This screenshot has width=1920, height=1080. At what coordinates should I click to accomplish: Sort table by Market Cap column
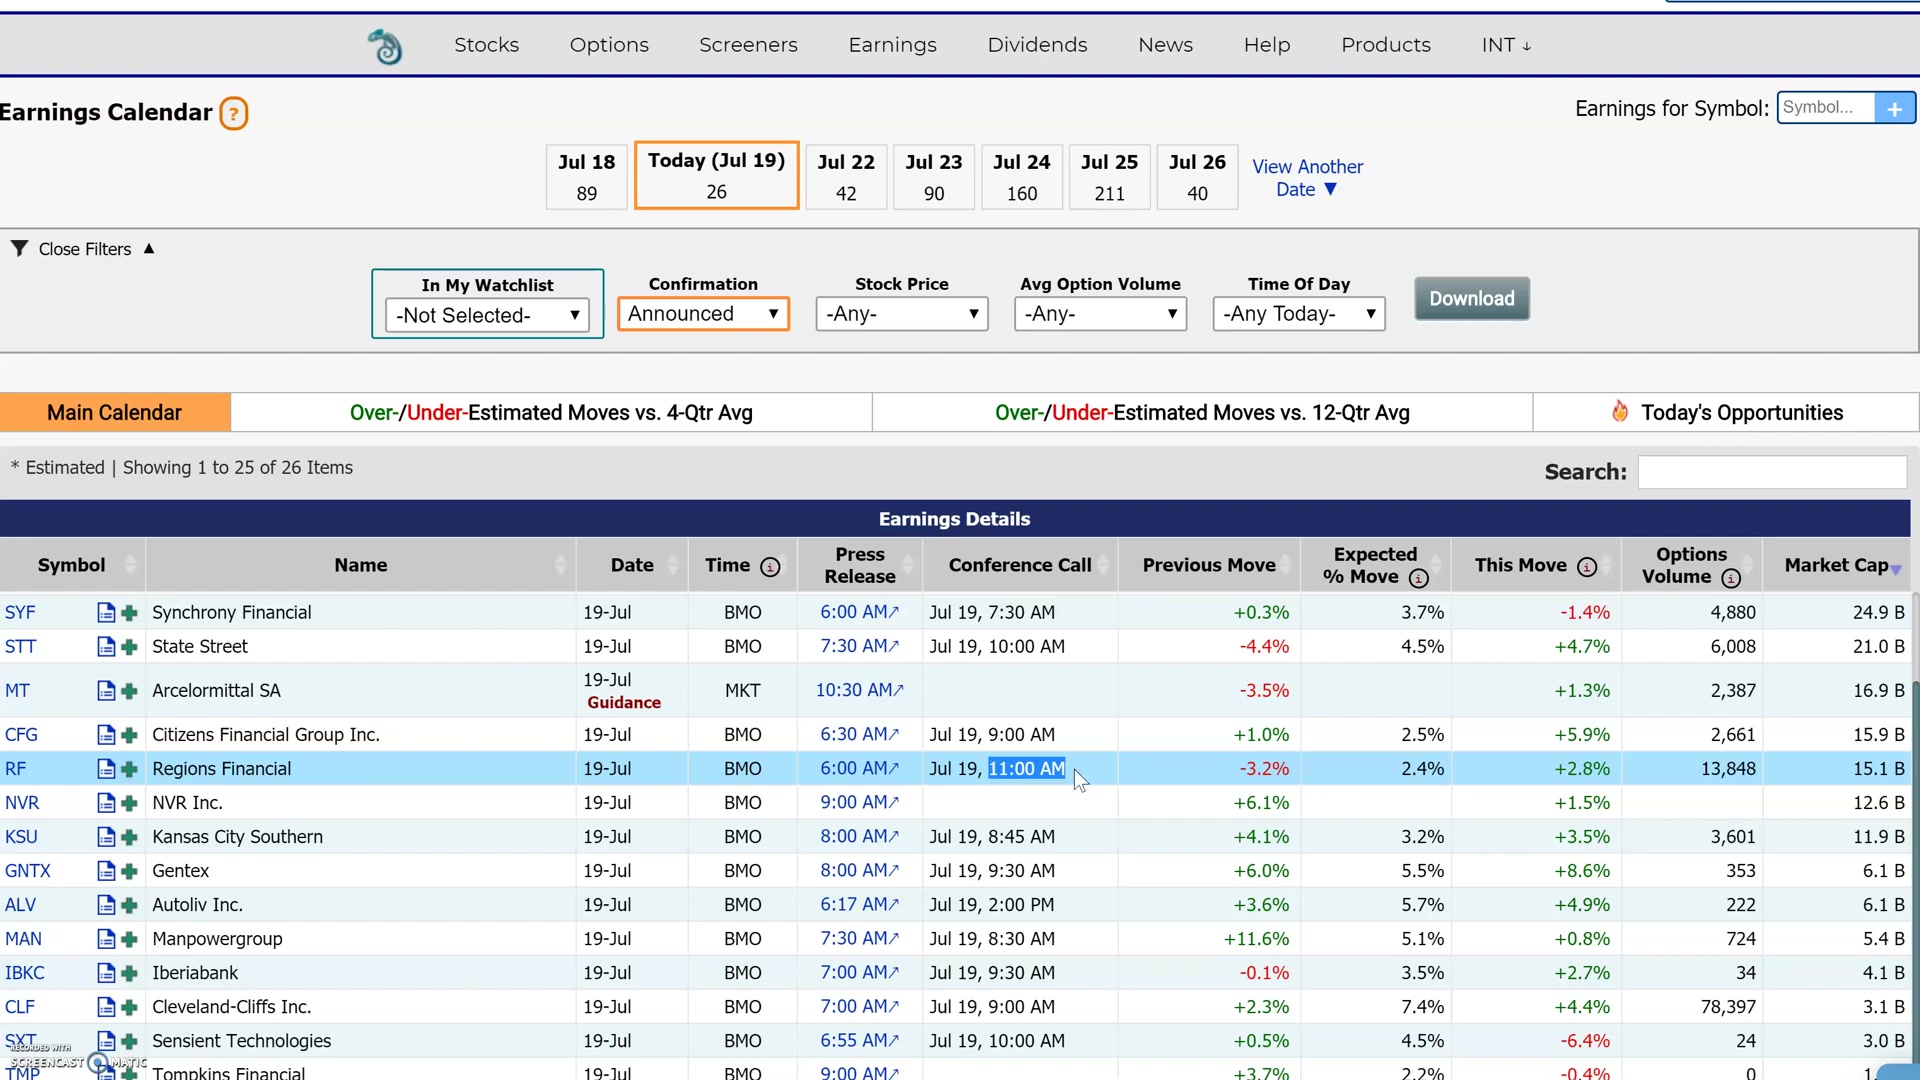pos(1836,565)
